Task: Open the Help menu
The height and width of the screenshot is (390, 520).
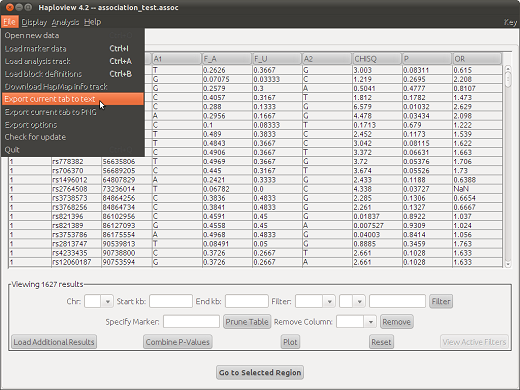Action: [92, 22]
